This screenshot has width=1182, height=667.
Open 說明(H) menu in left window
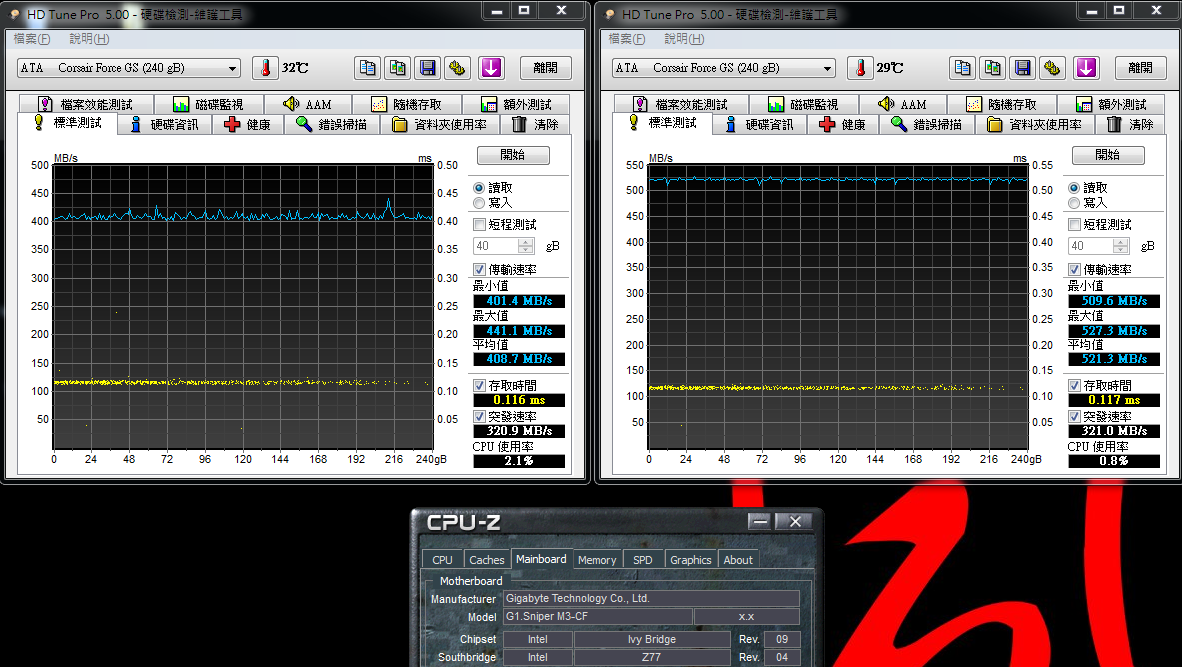click(89, 38)
